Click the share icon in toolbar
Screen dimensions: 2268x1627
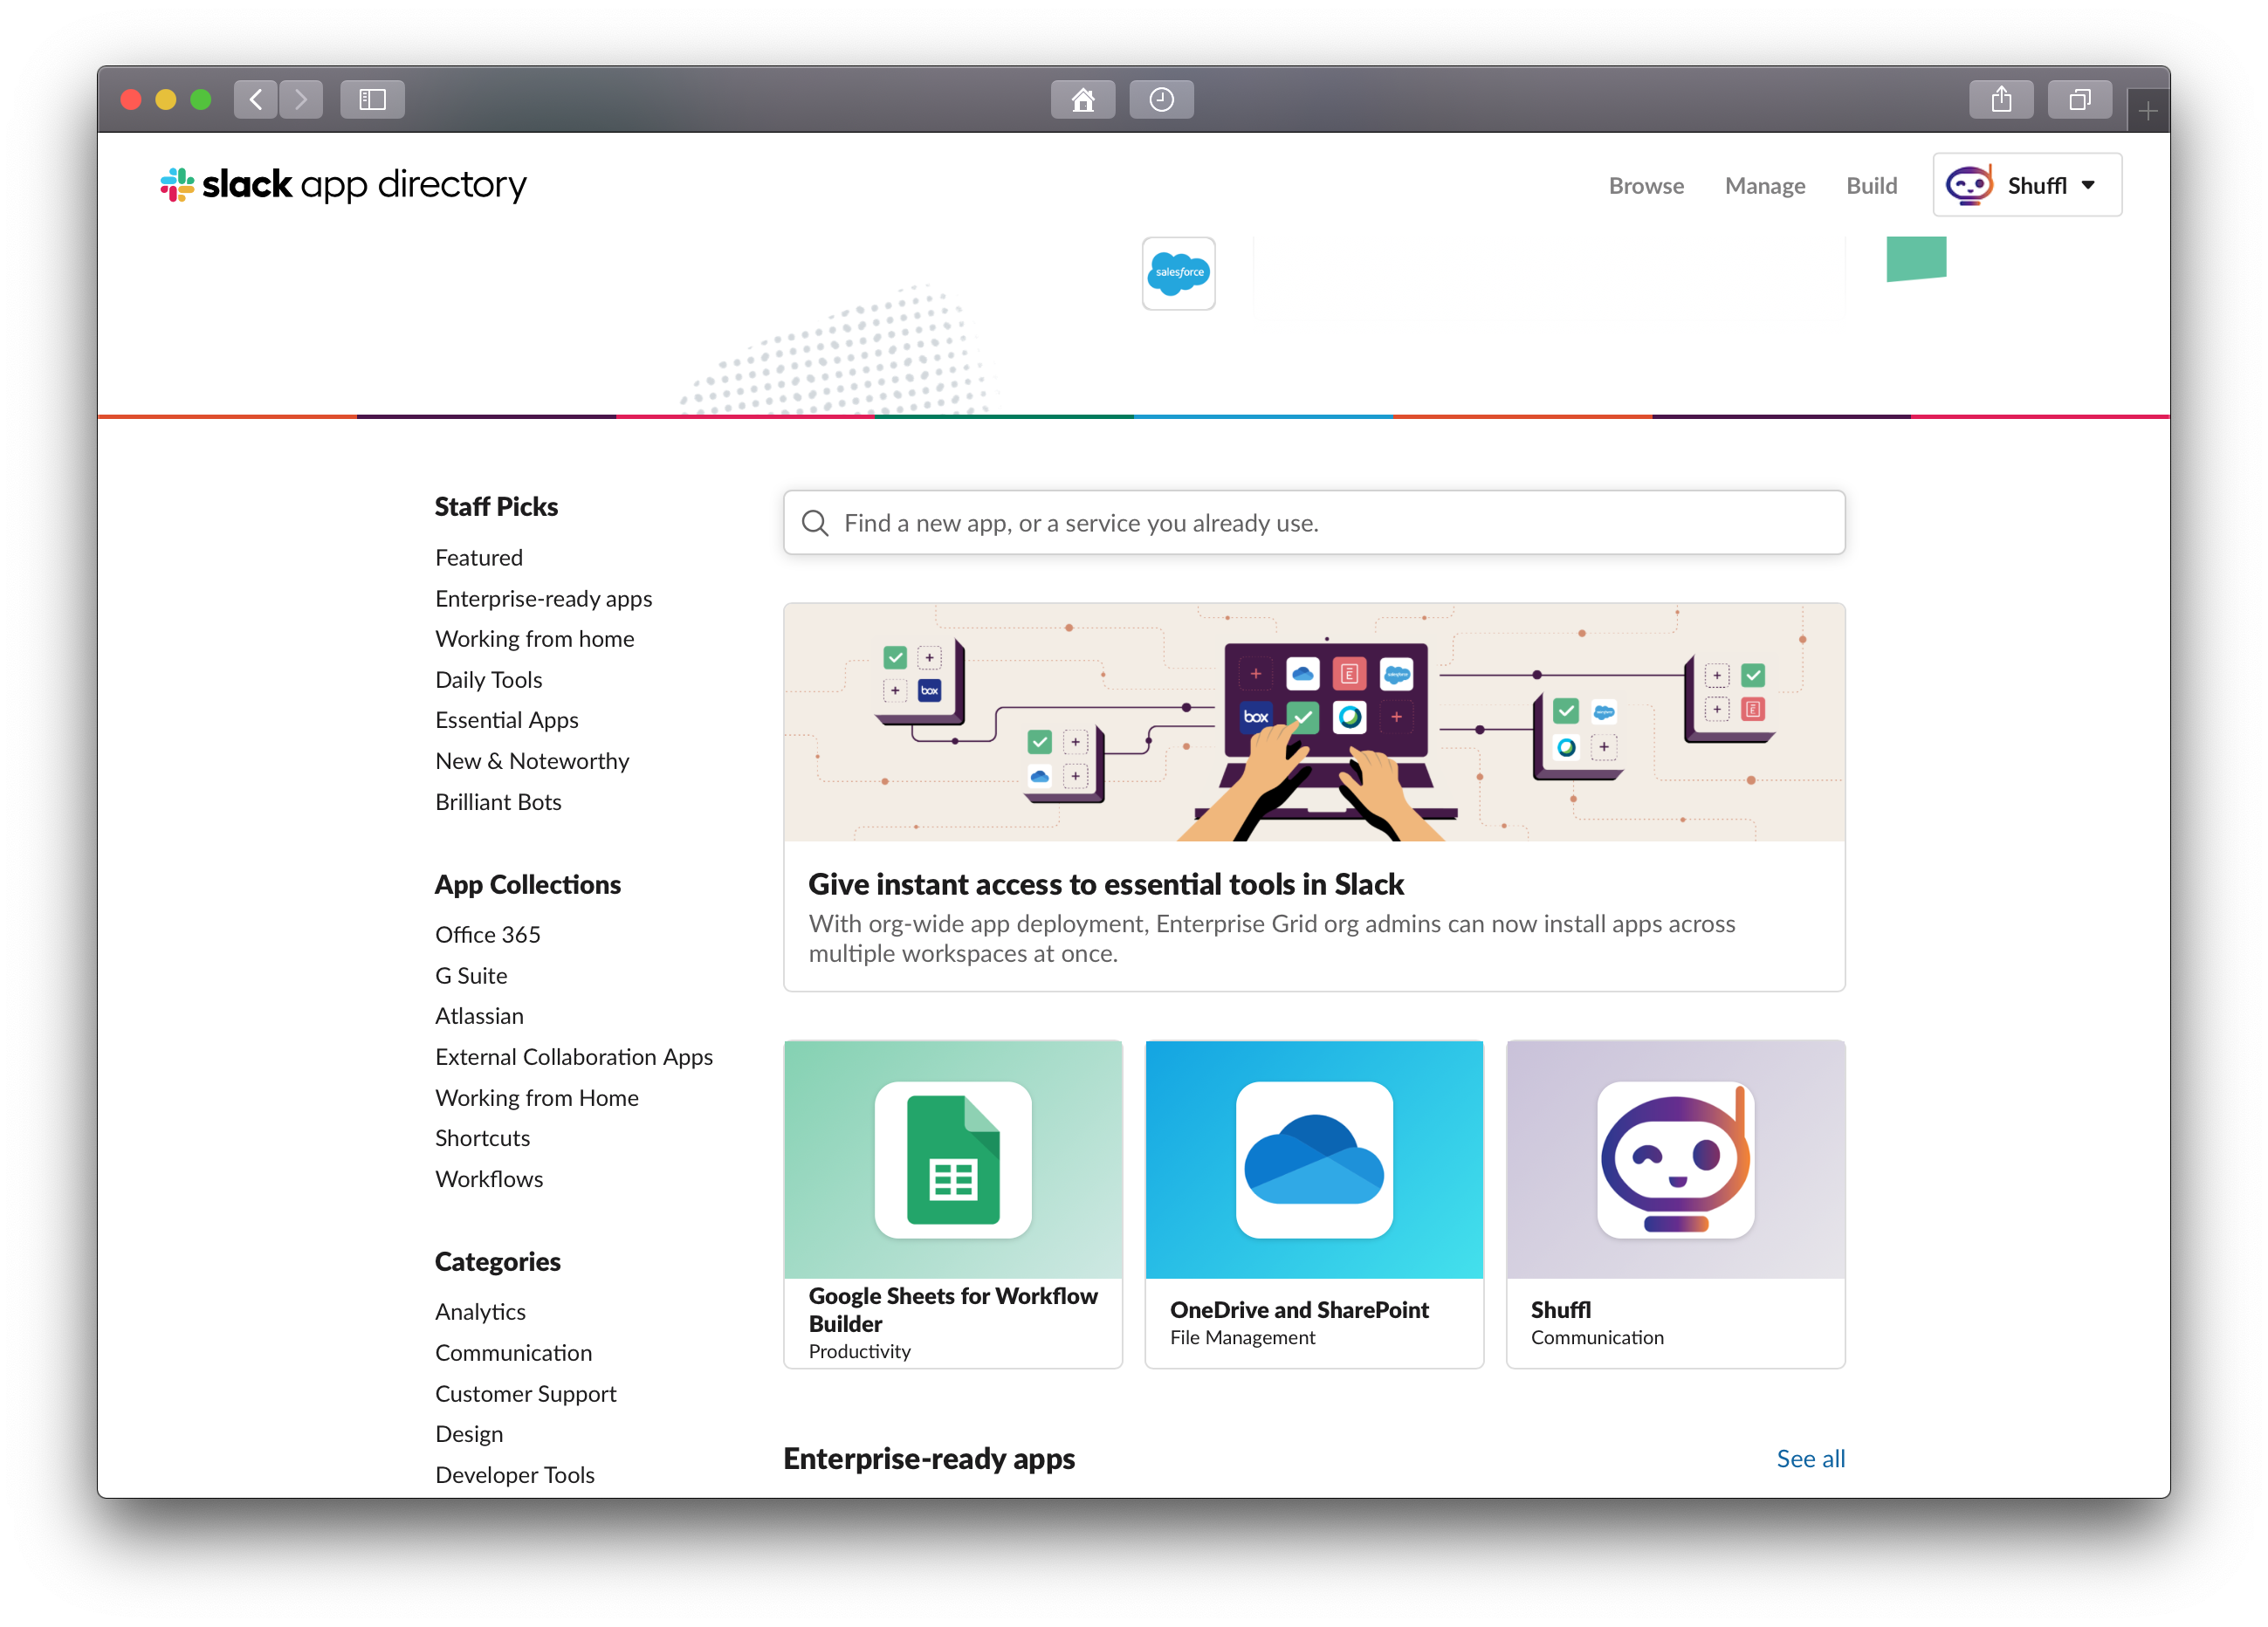(2000, 99)
